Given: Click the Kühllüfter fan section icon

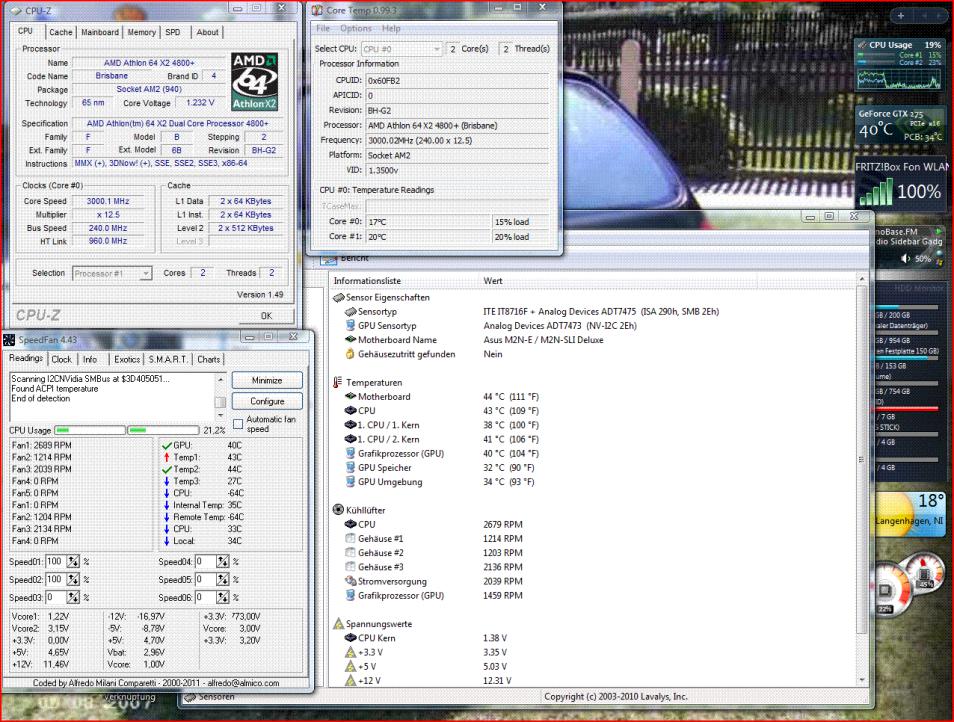Looking at the screenshot, I should 338,510.
